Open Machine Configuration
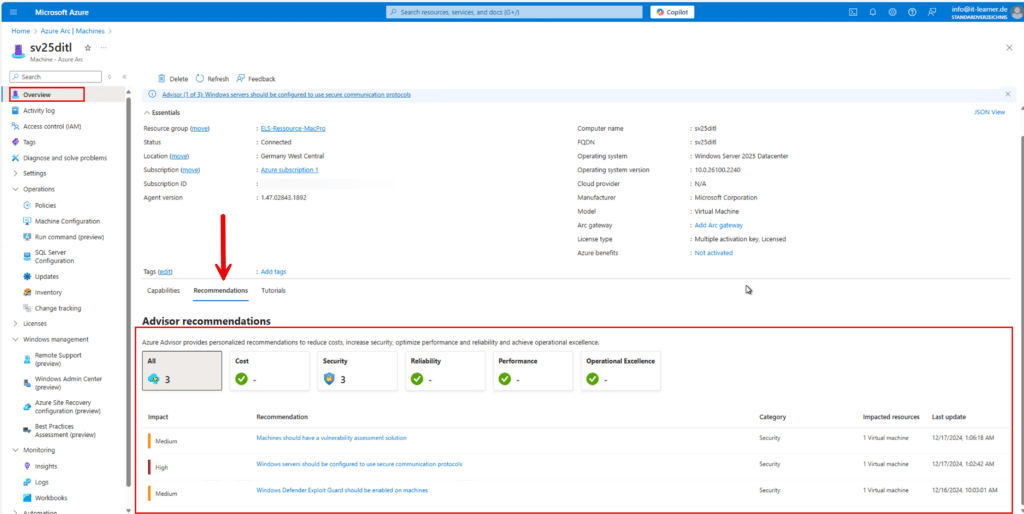Screen dimensions: 1024x514 tap(67, 221)
